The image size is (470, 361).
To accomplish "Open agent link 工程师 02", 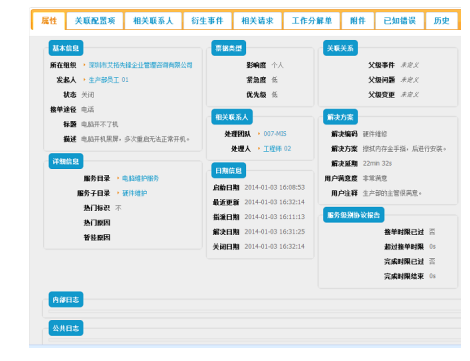I will coord(277,149).
